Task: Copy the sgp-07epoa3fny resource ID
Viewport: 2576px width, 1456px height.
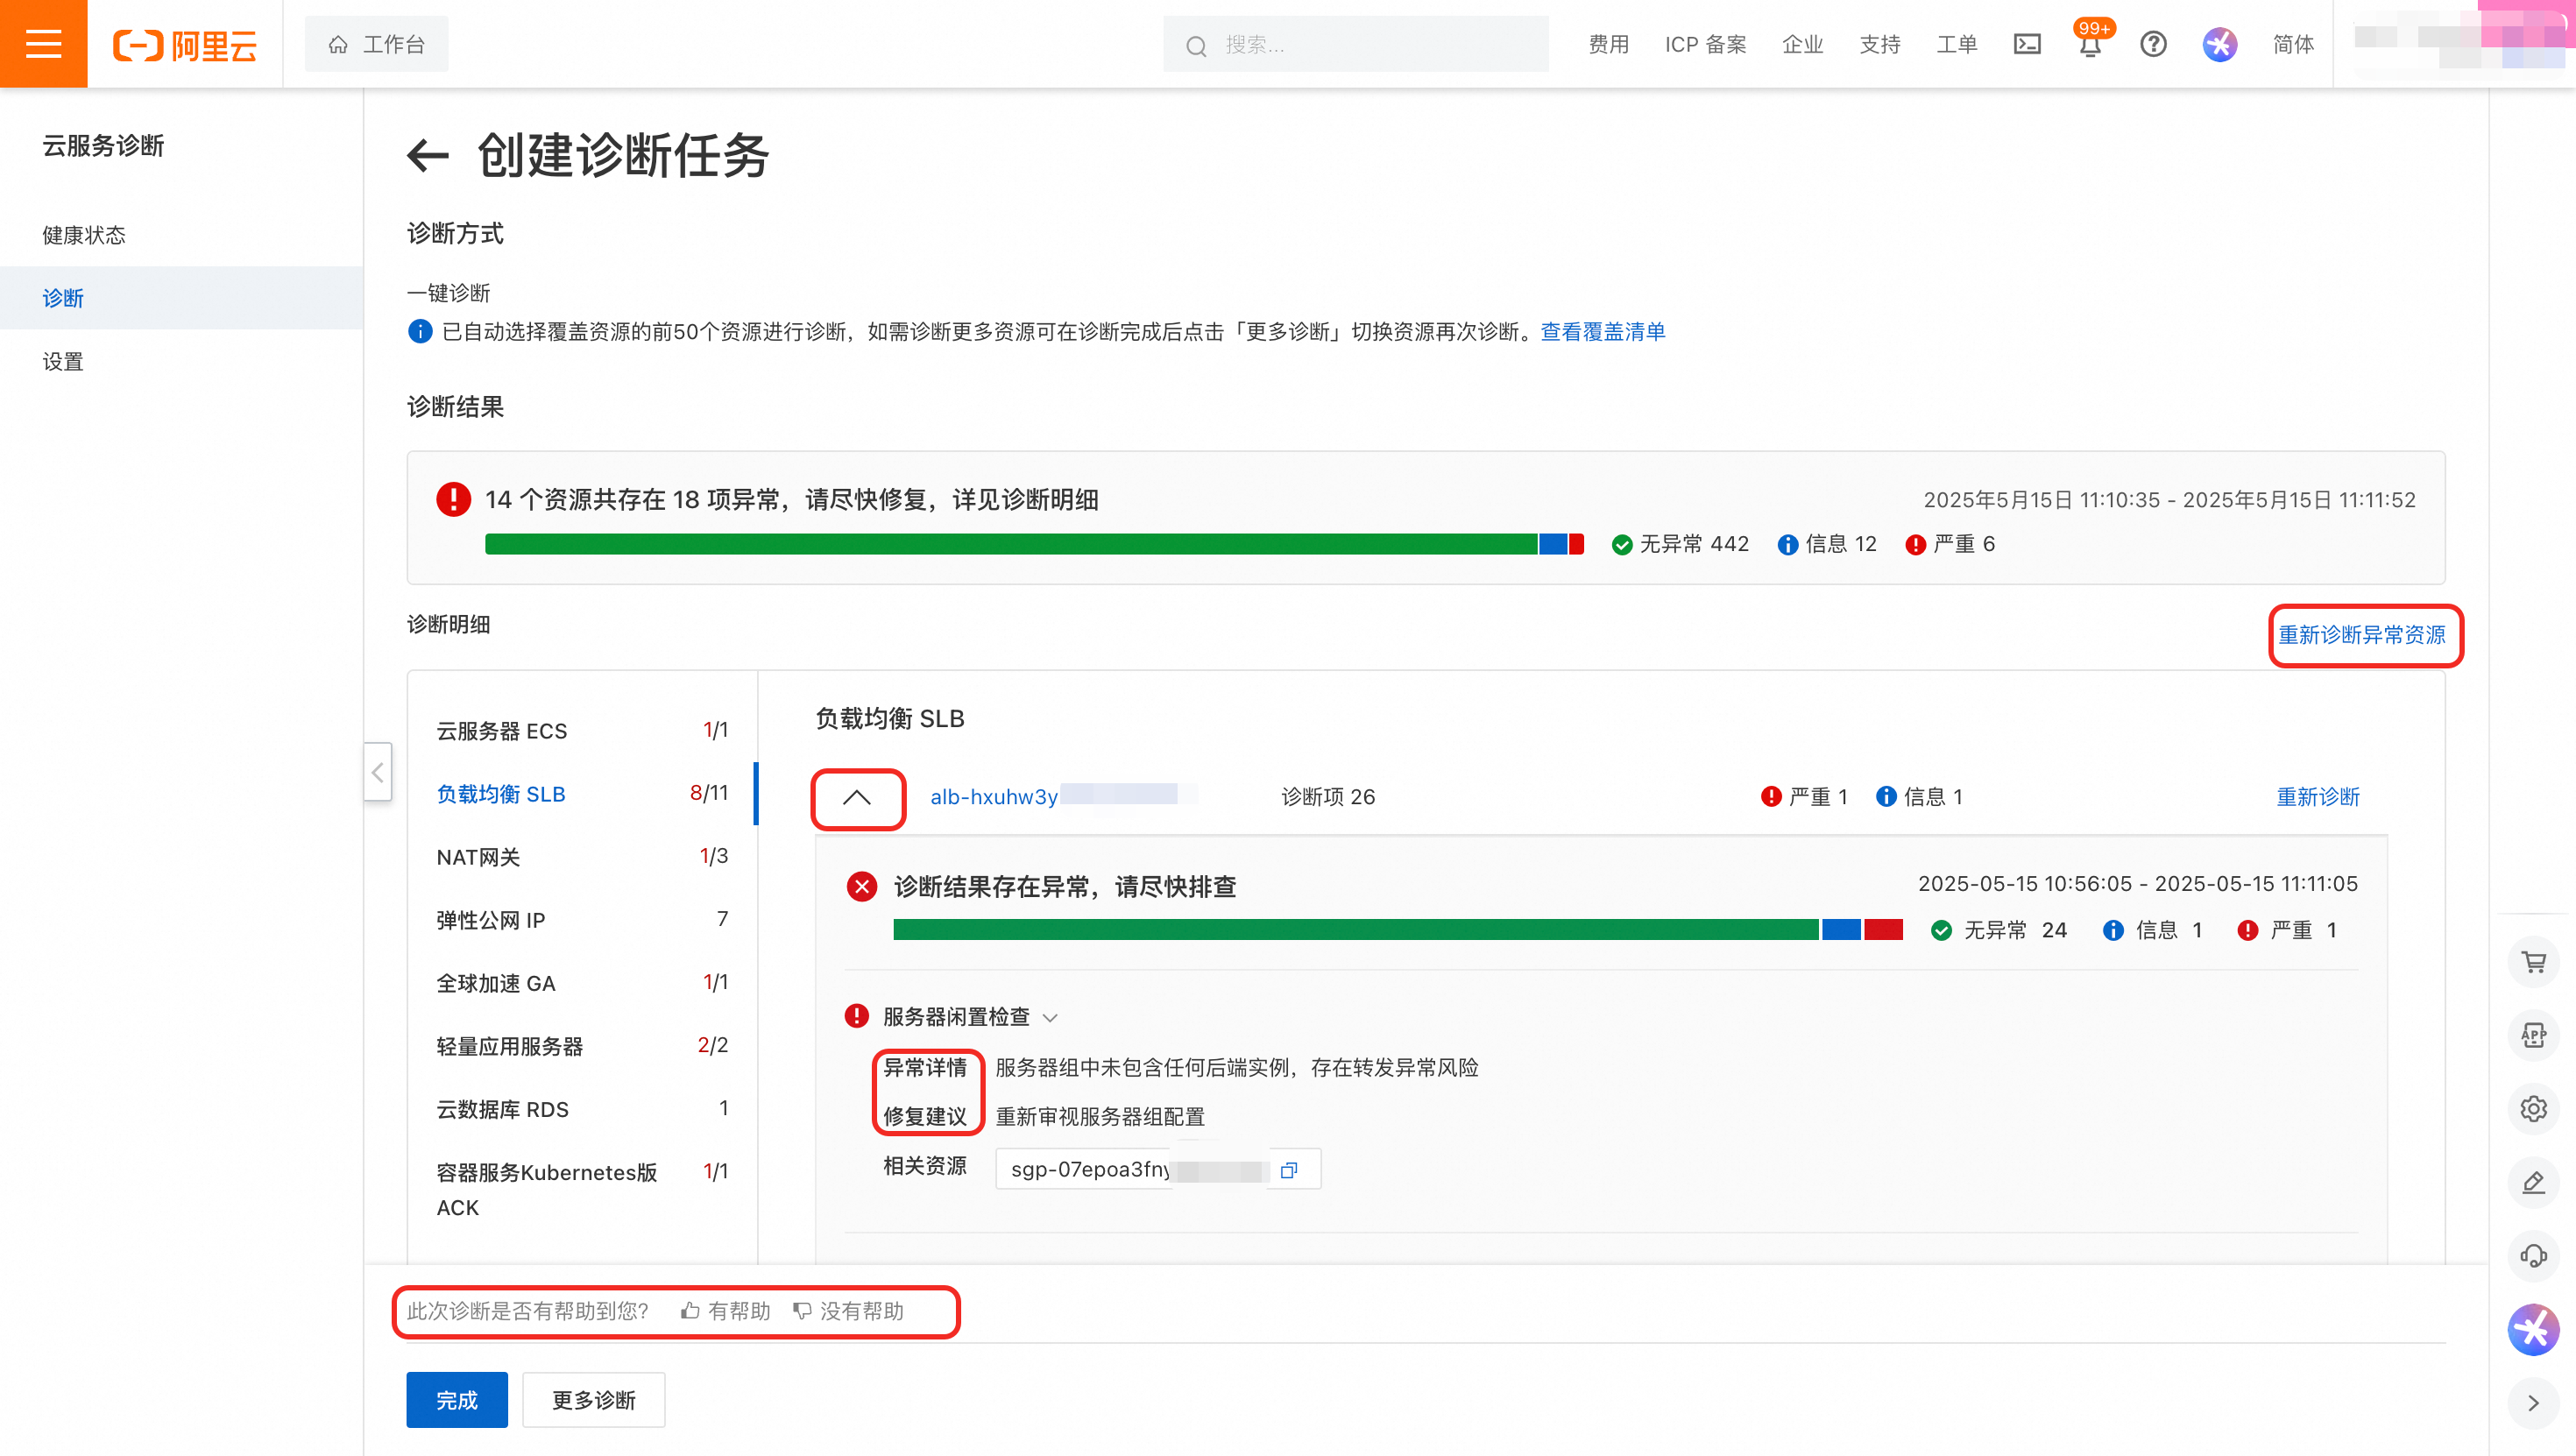Action: point(1289,1169)
